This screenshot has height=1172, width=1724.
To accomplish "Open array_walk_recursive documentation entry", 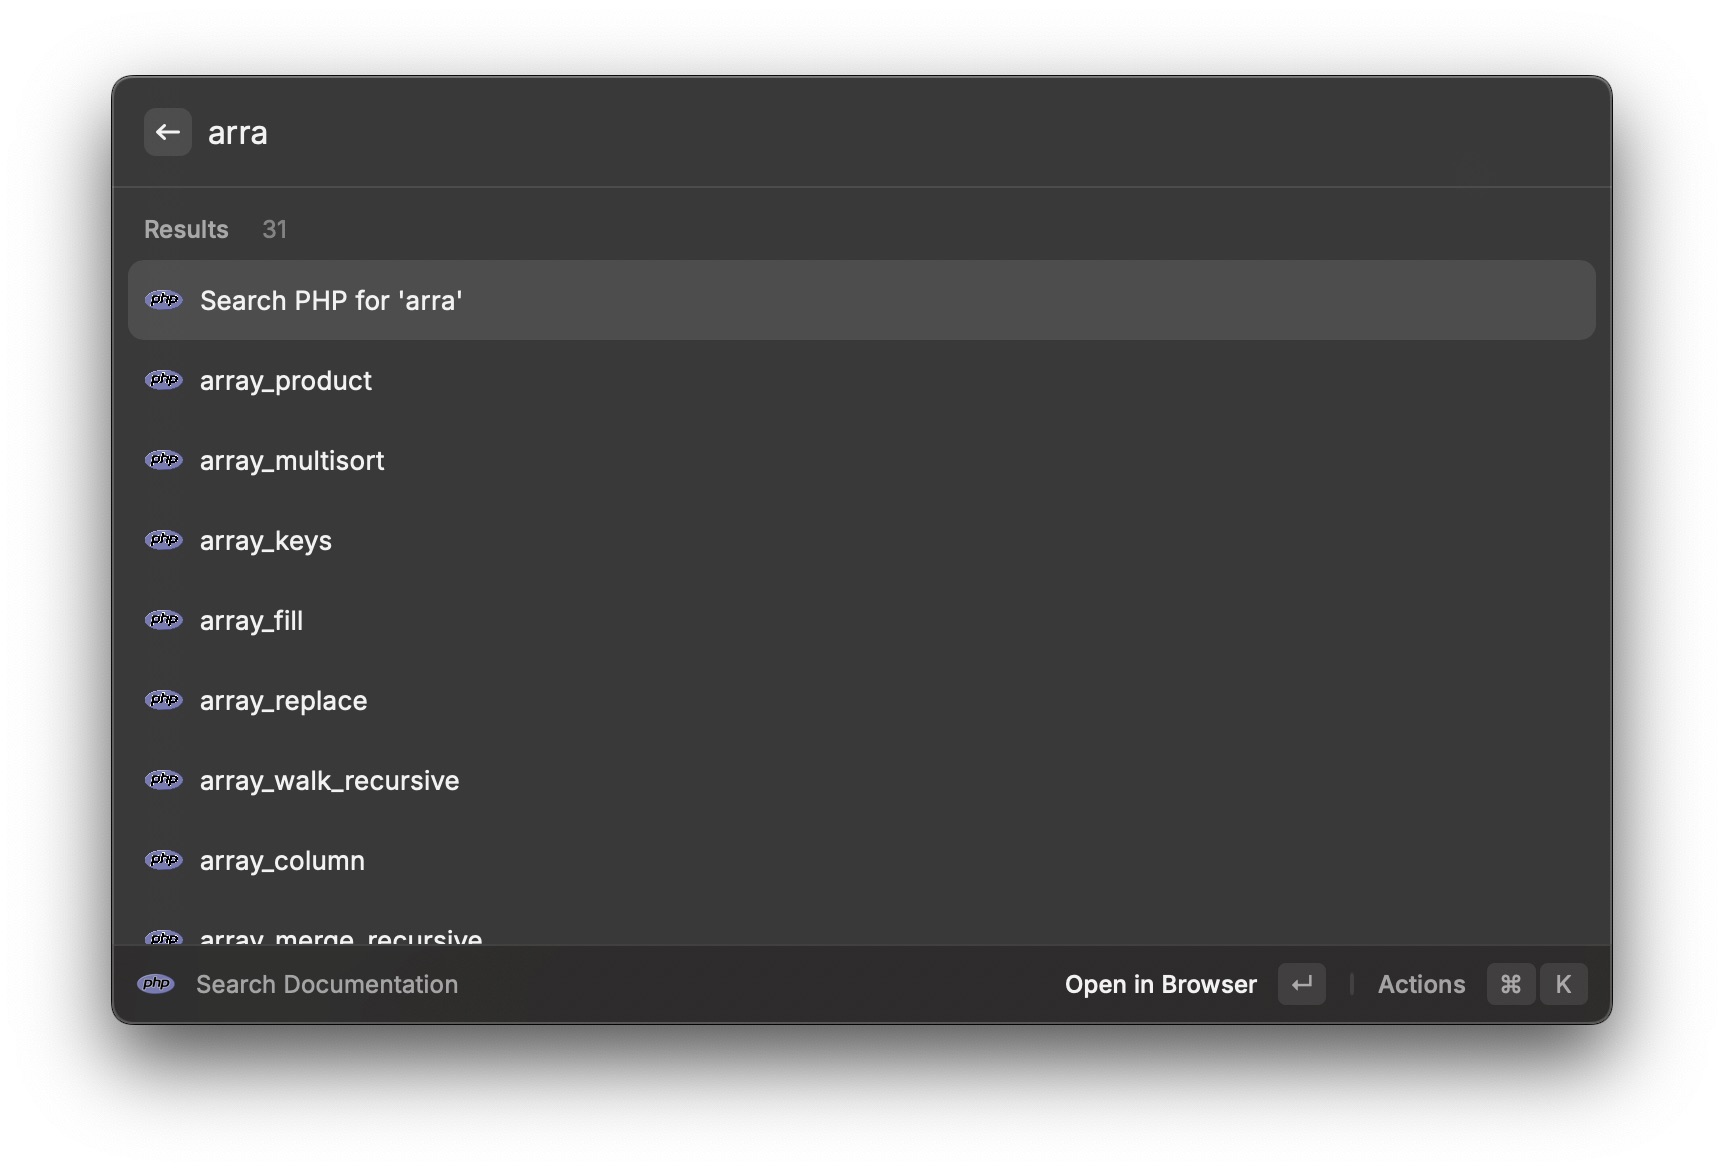I will tap(861, 780).
